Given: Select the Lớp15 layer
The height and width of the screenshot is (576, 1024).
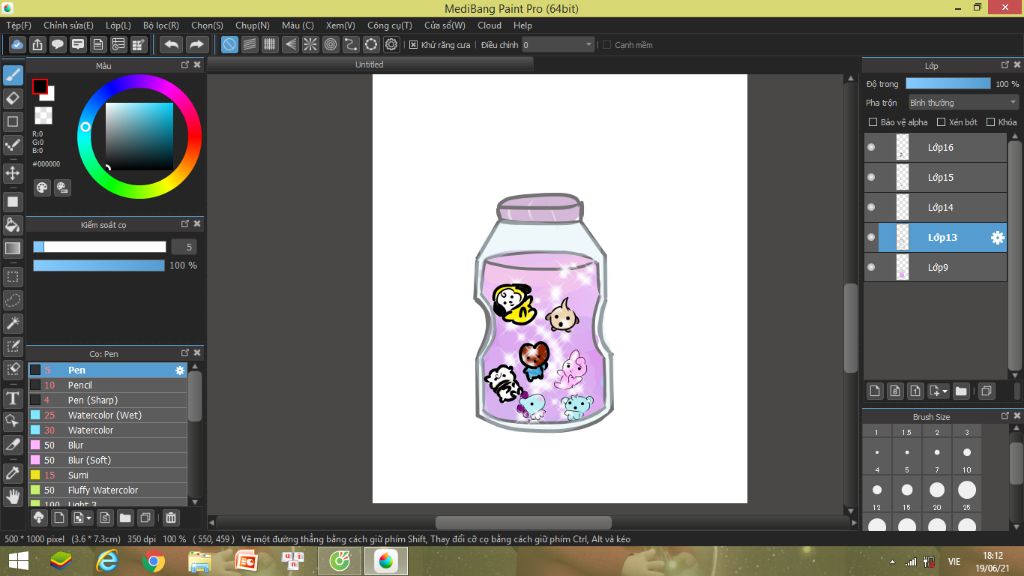Looking at the screenshot, I should 935,178.
